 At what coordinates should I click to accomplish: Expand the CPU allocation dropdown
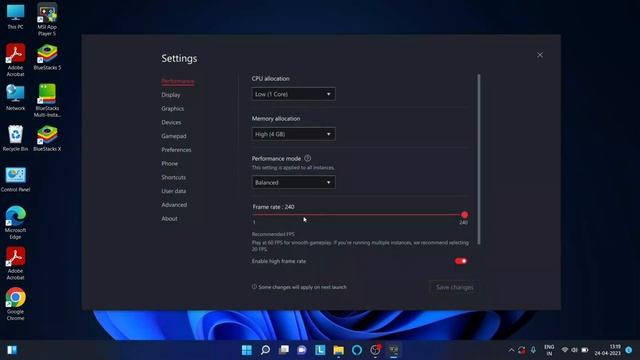[x=293, y=94]
